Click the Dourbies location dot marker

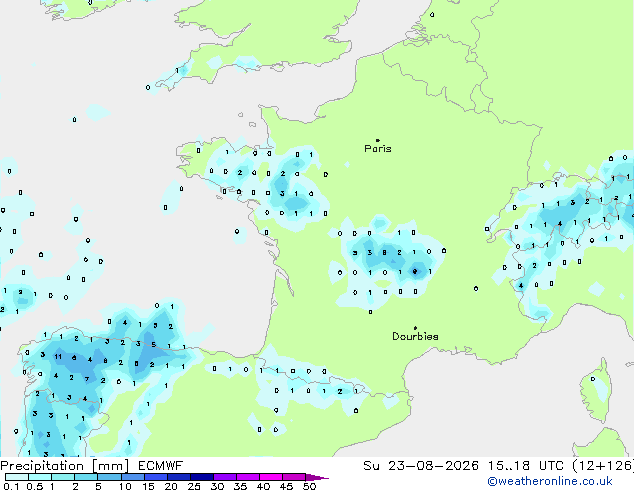pyautogui.click(x=415, y=328)
